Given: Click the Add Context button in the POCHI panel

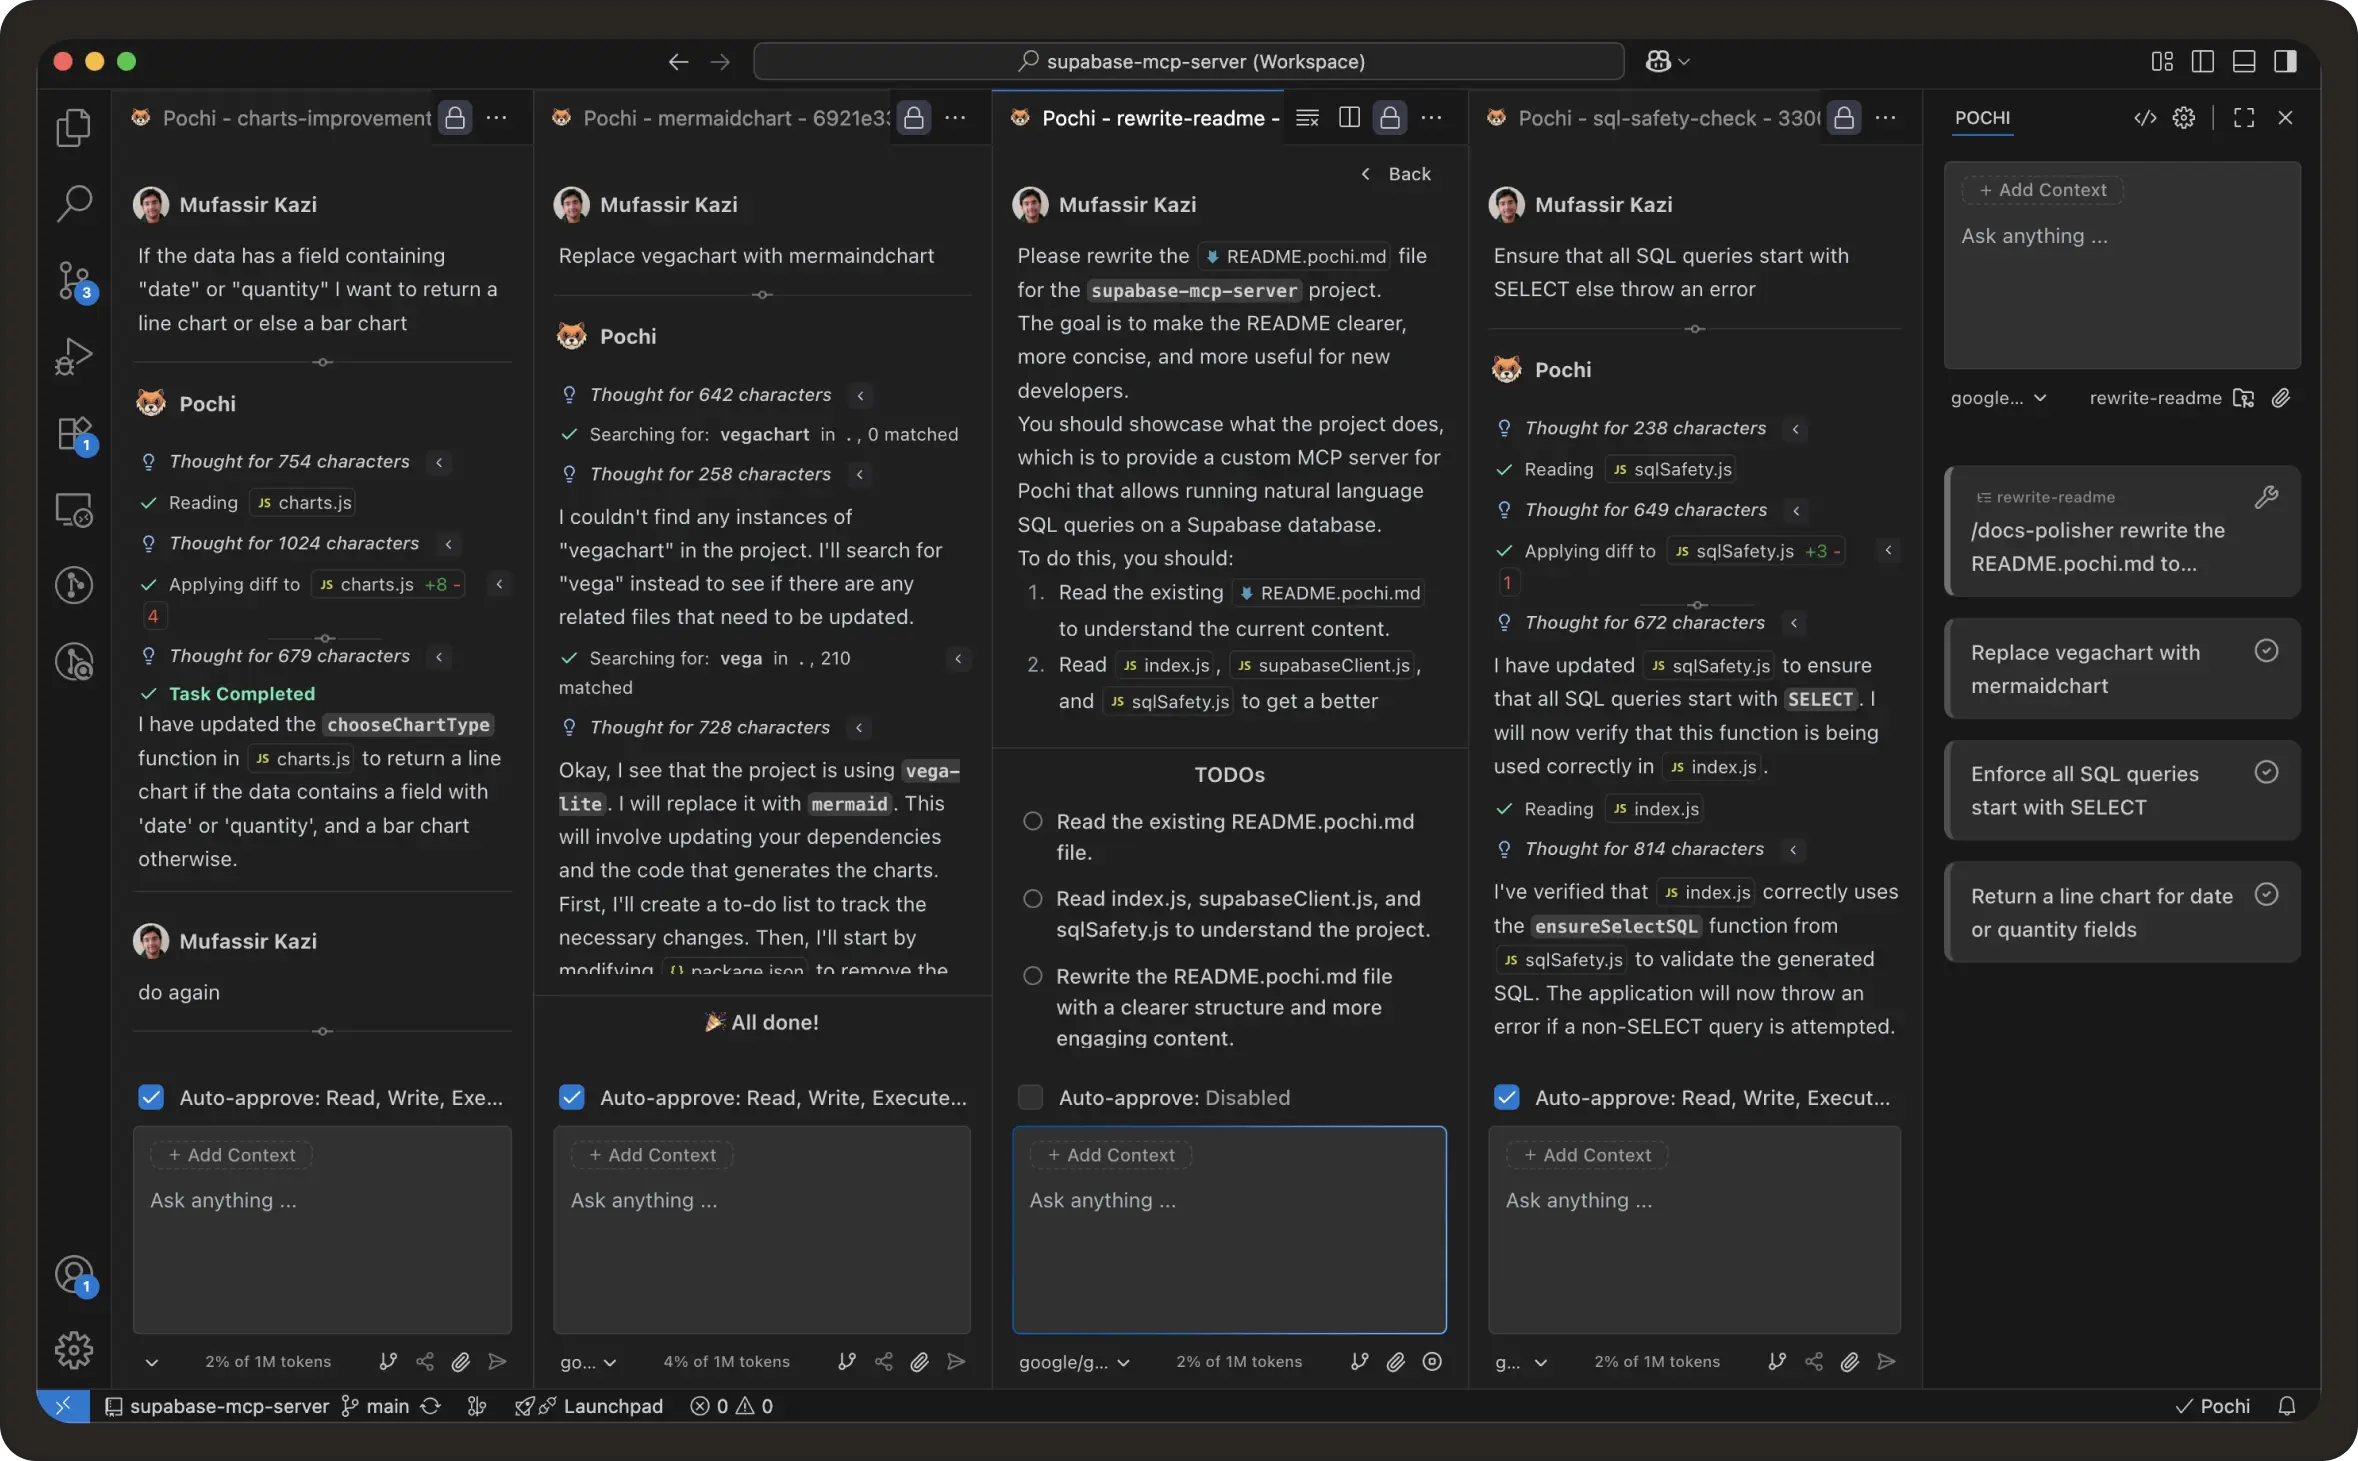Looking at the screenshot, I should pos(2041,189).
